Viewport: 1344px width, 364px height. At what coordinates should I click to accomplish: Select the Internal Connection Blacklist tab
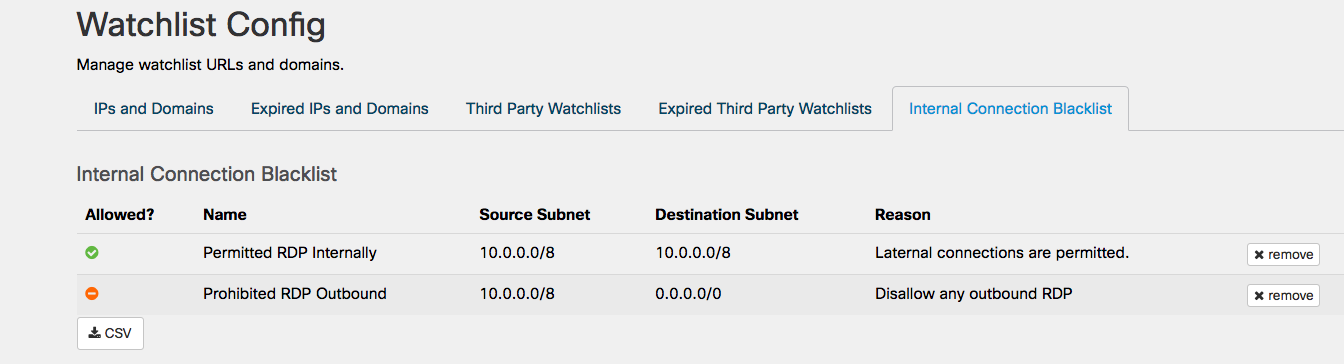(x=1010, y=109)
